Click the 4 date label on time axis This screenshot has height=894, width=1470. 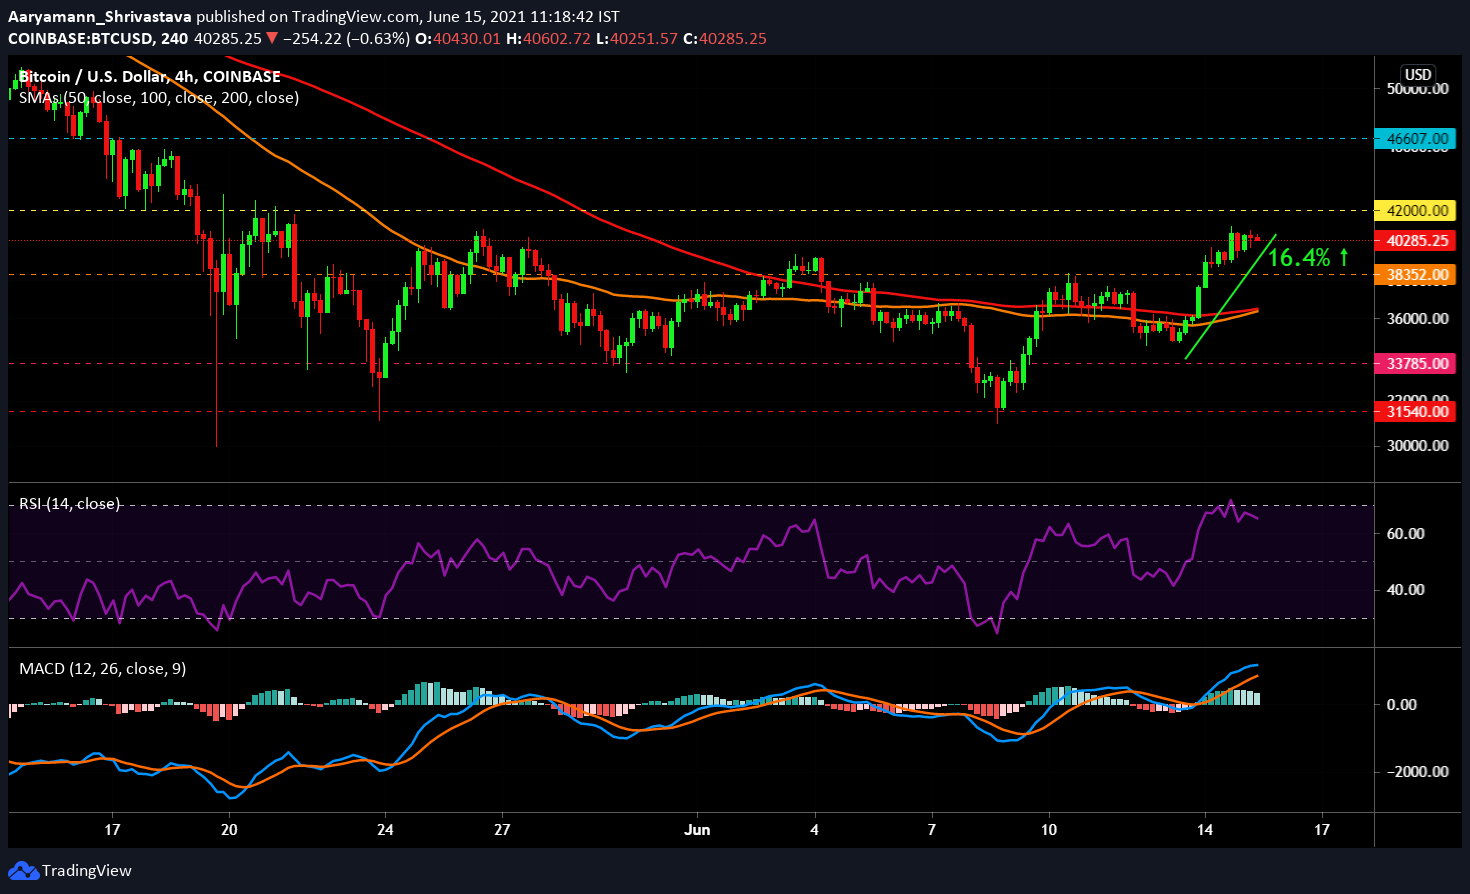tap(815, 829)
